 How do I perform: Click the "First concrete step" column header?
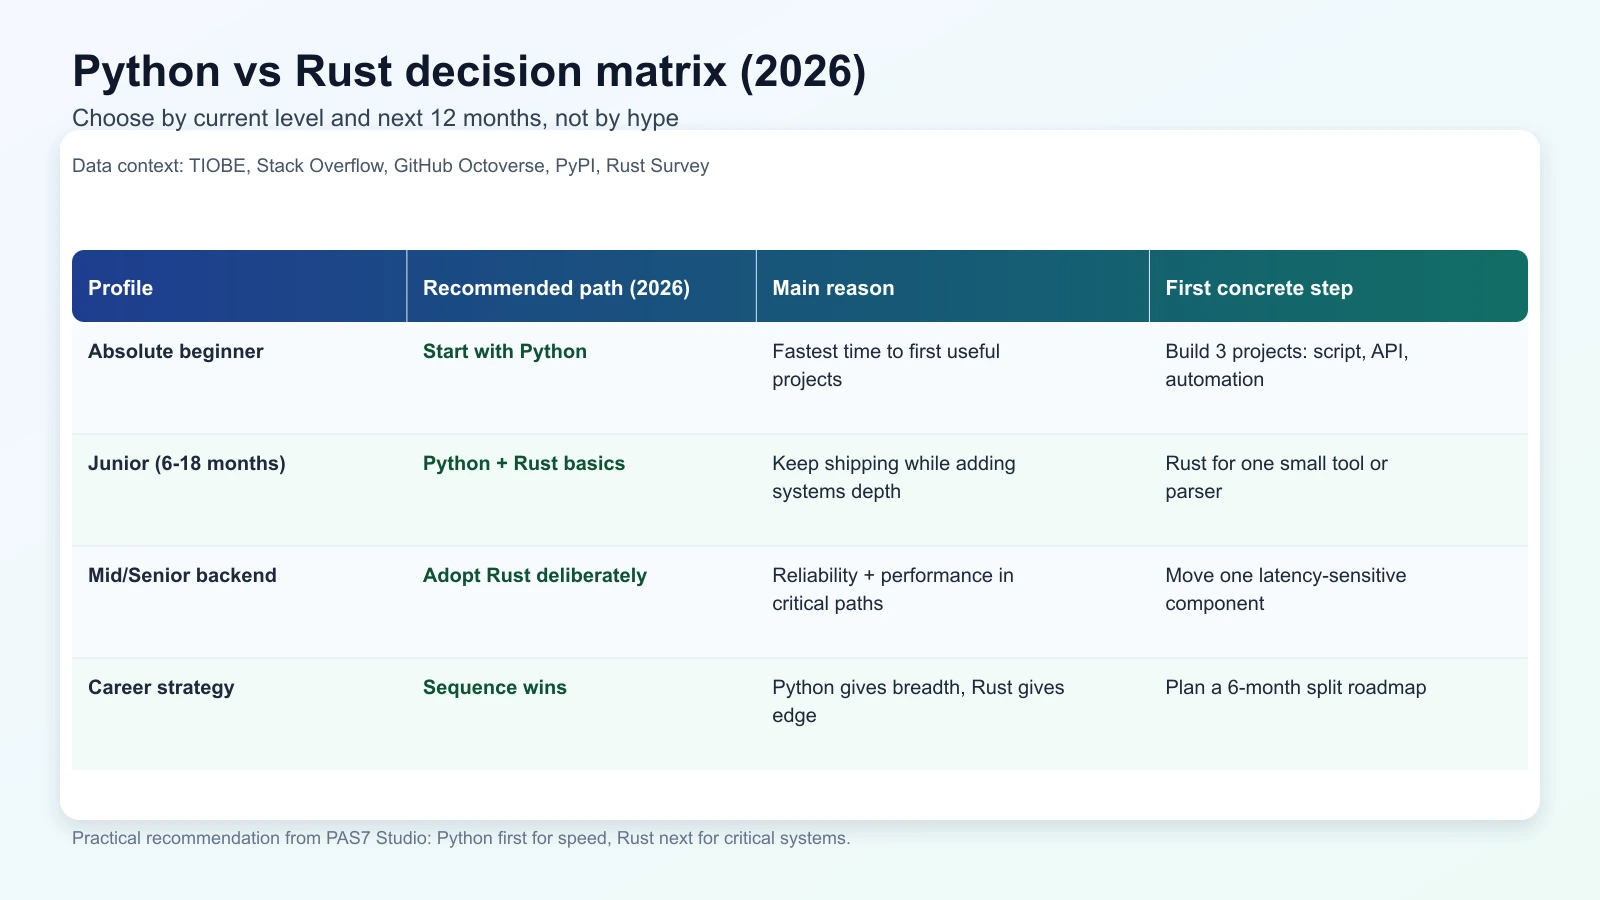click(x=1259, y=287)
